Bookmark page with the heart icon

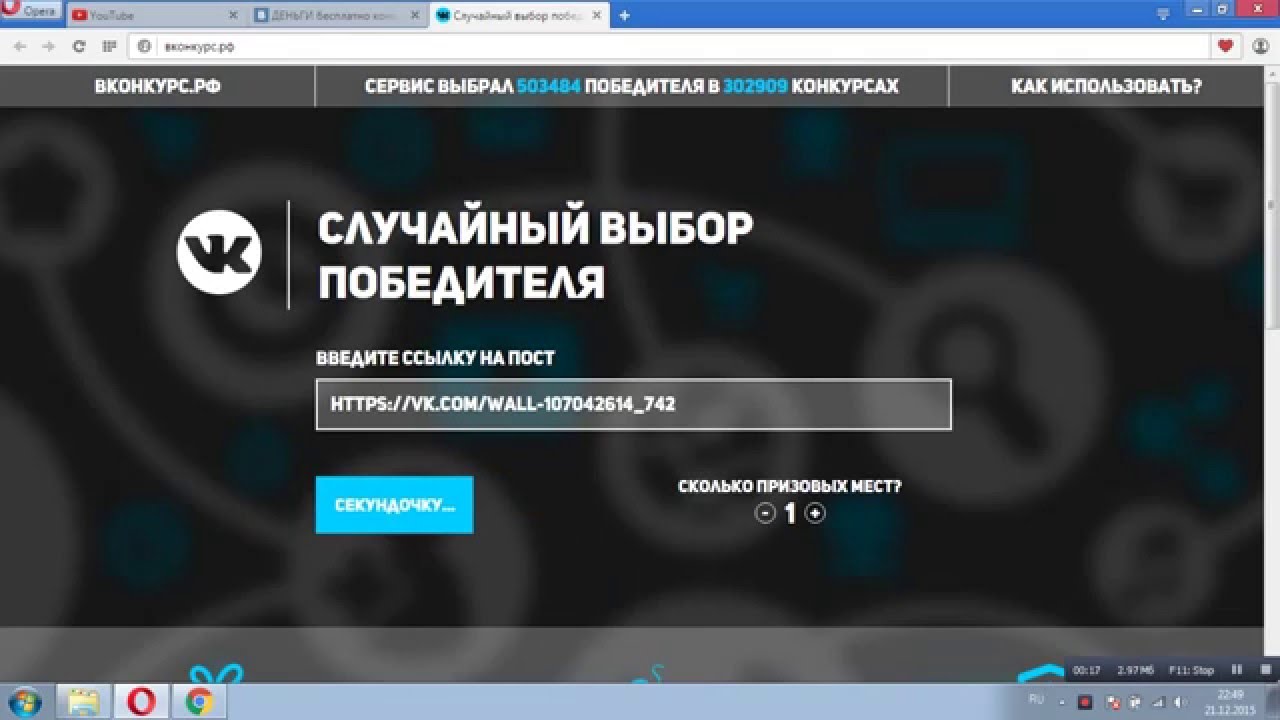(1225, 46)
